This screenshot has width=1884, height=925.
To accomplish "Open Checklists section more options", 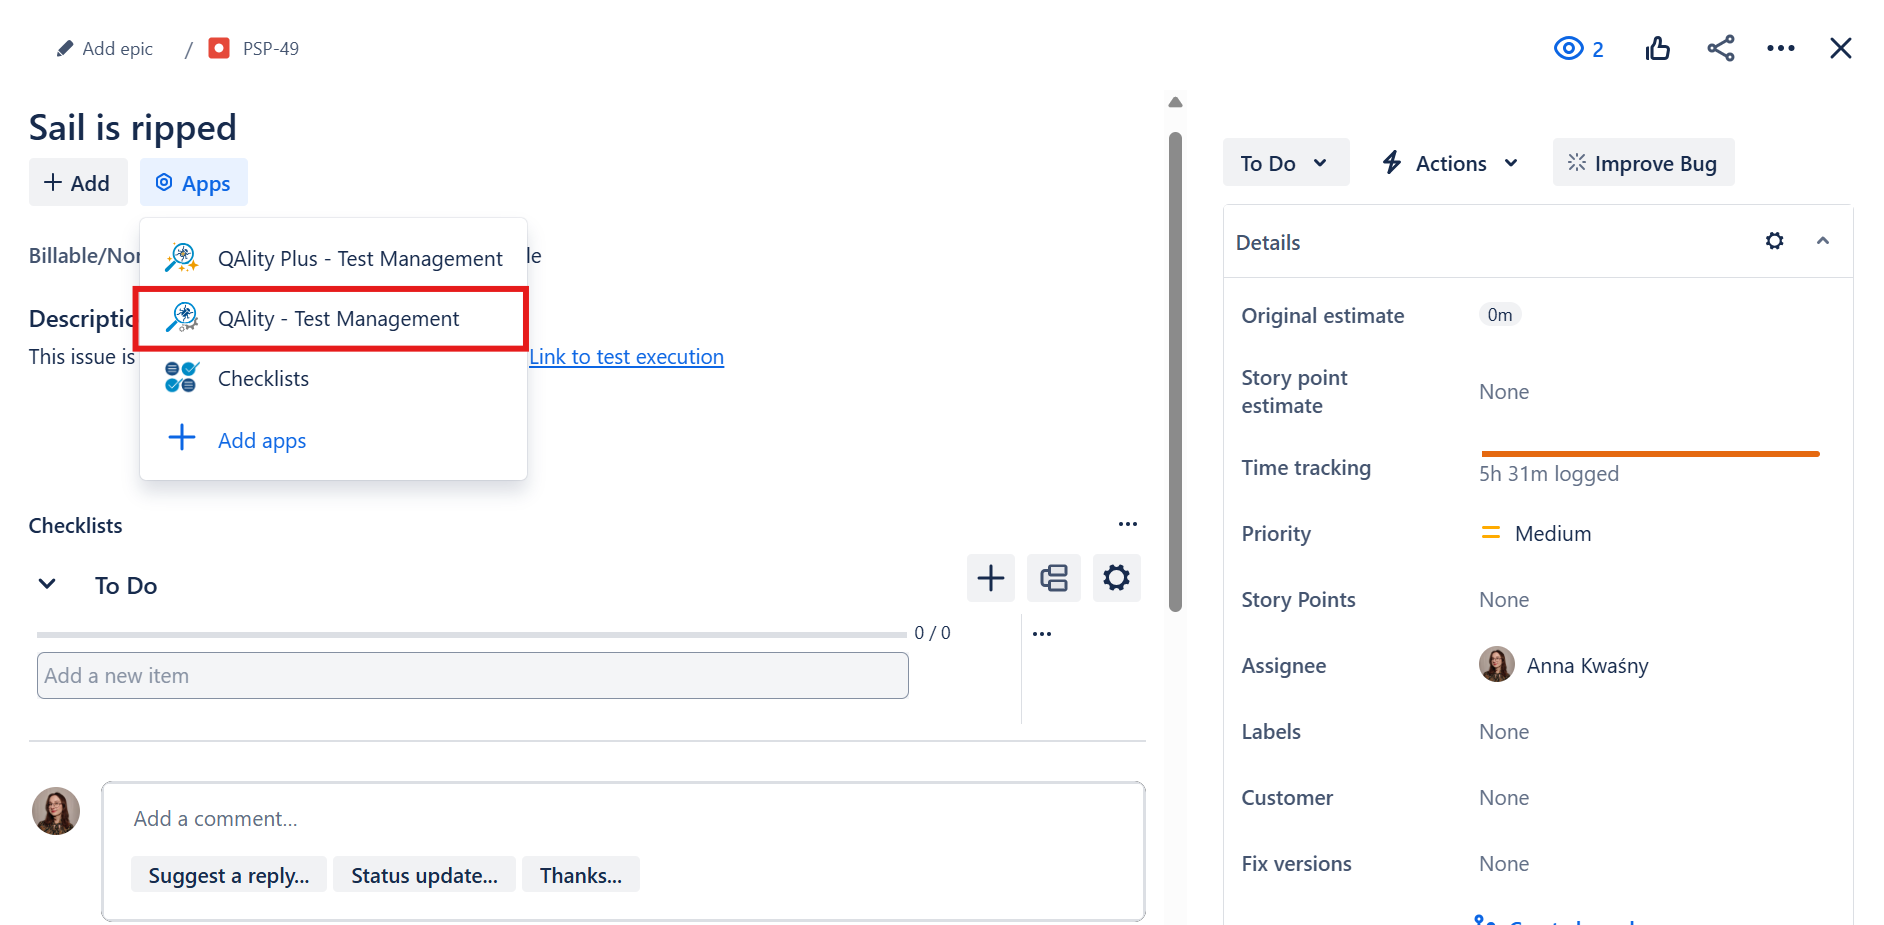I will click(1128, 524).
